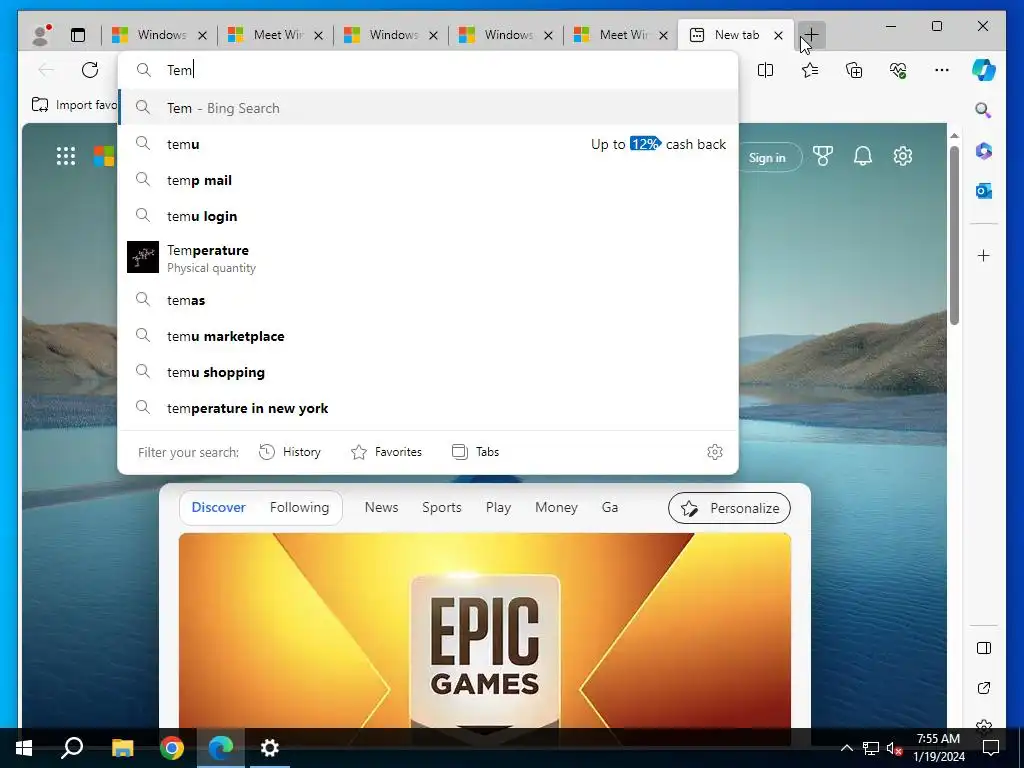1024x768 pixels.
Task: Click the muted volume tray icon
Action: pyautogui.click(x=894, y=748)
